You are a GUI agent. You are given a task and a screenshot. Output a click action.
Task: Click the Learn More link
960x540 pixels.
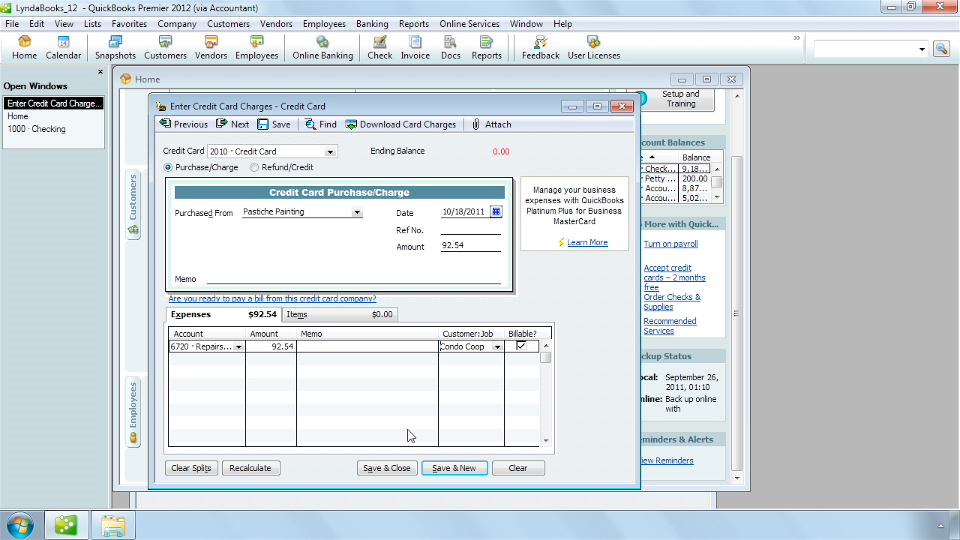pyautogui.click(x=587, y=242)
